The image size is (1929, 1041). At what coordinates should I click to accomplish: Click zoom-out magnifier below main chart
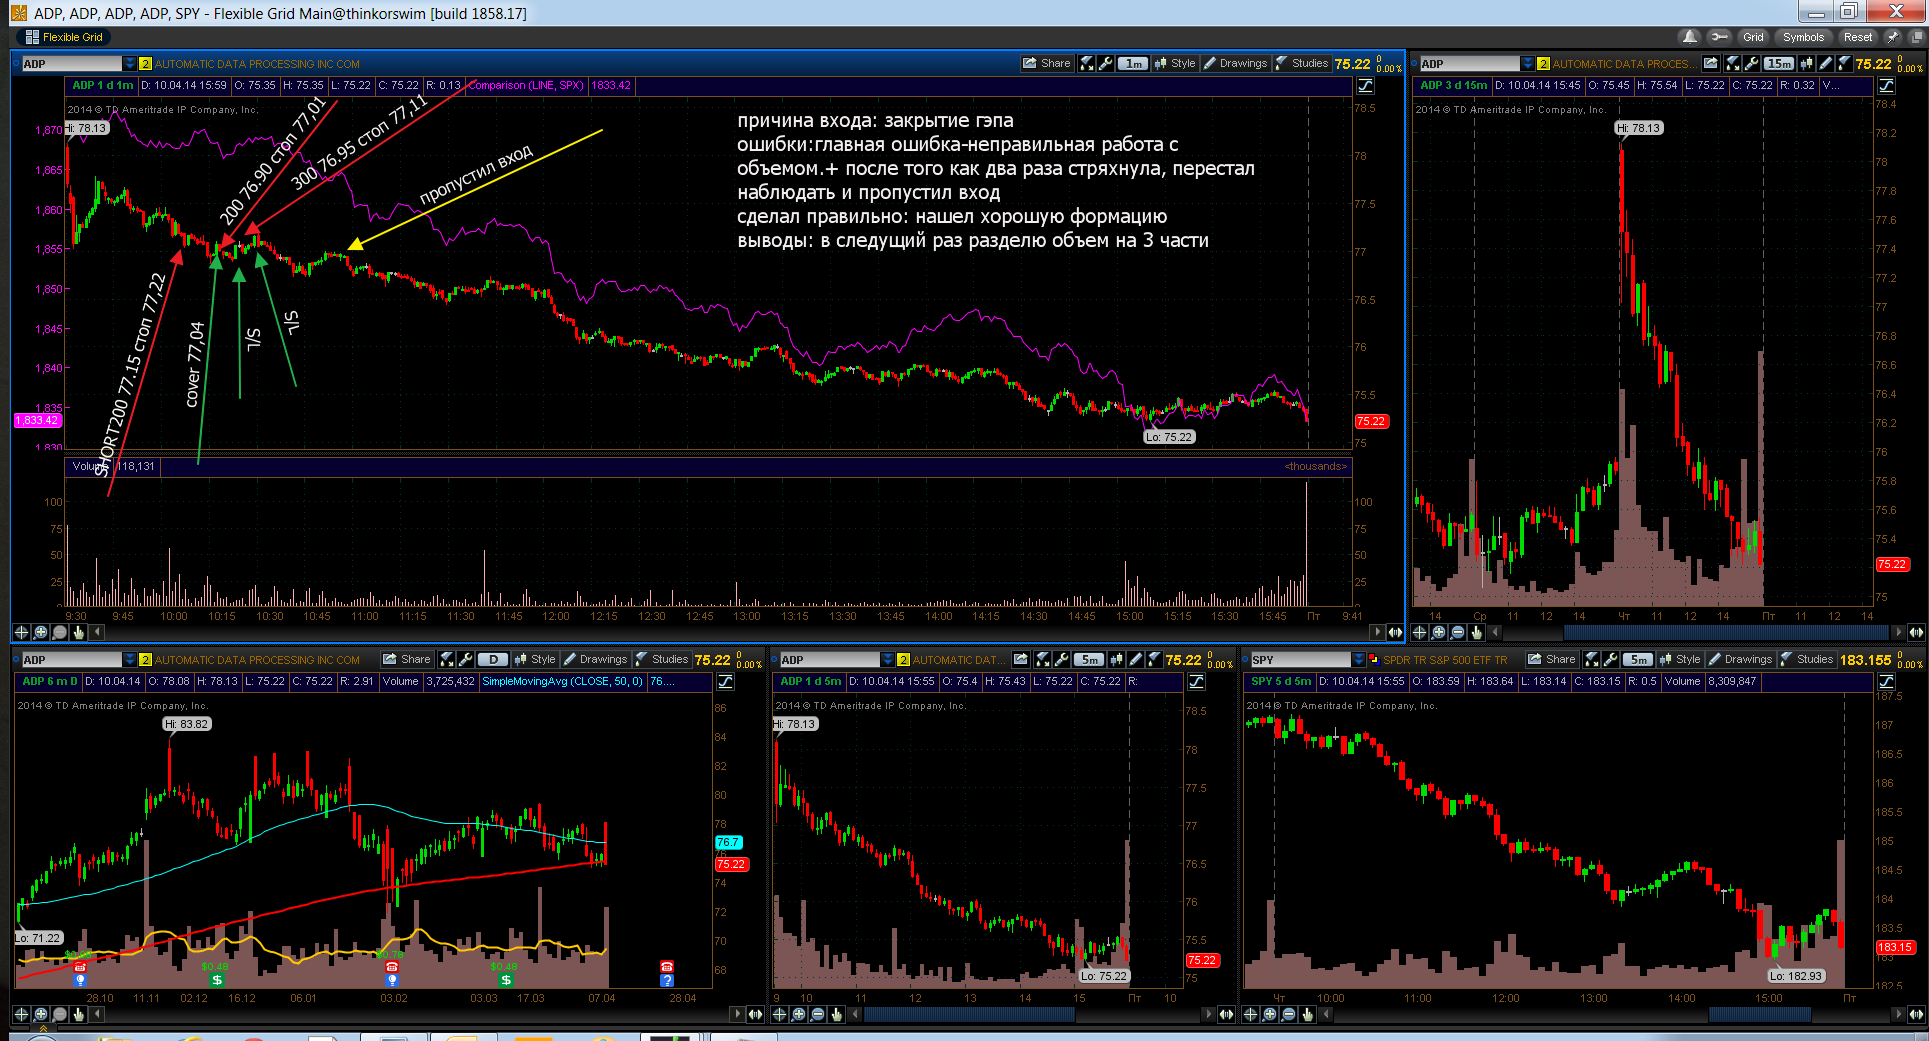59,632
